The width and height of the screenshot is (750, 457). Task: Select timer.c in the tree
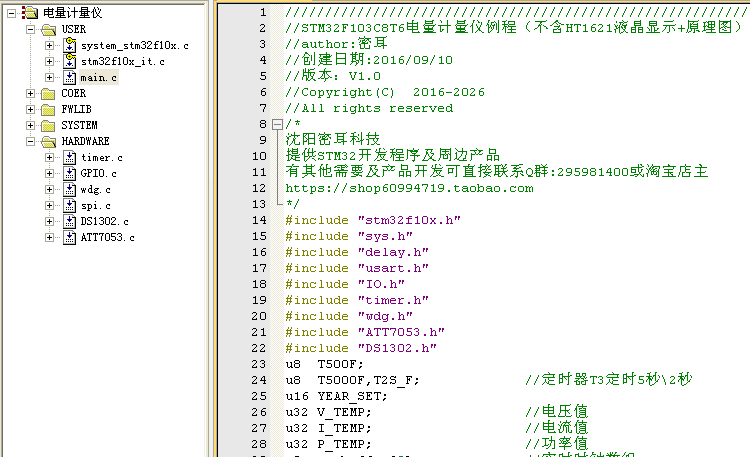click(102, 157)
